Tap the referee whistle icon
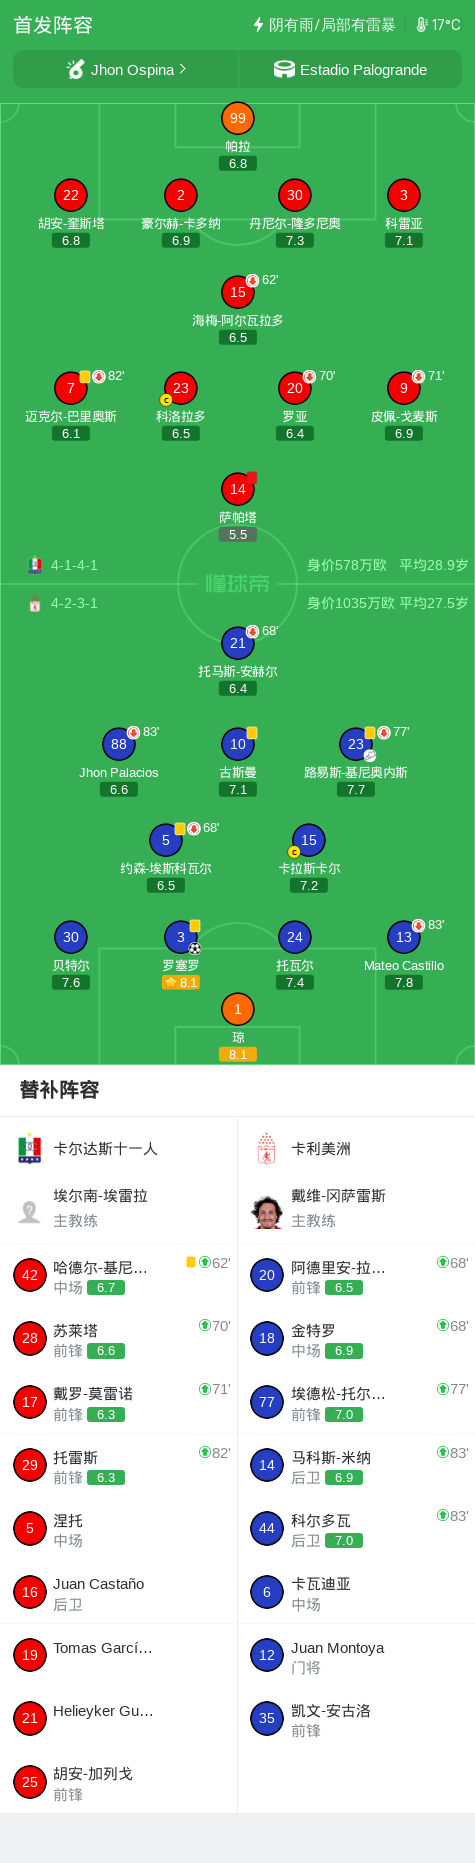Viewport: 475px width, 1863px height. pos(75,69)
